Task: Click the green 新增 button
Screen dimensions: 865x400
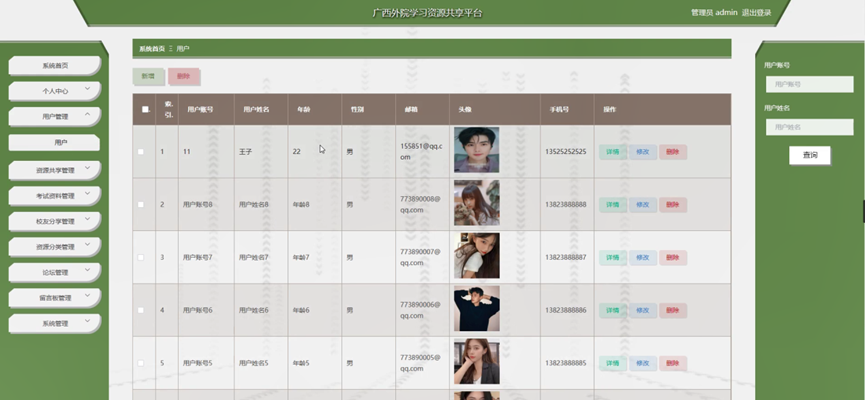Action: 148,77
